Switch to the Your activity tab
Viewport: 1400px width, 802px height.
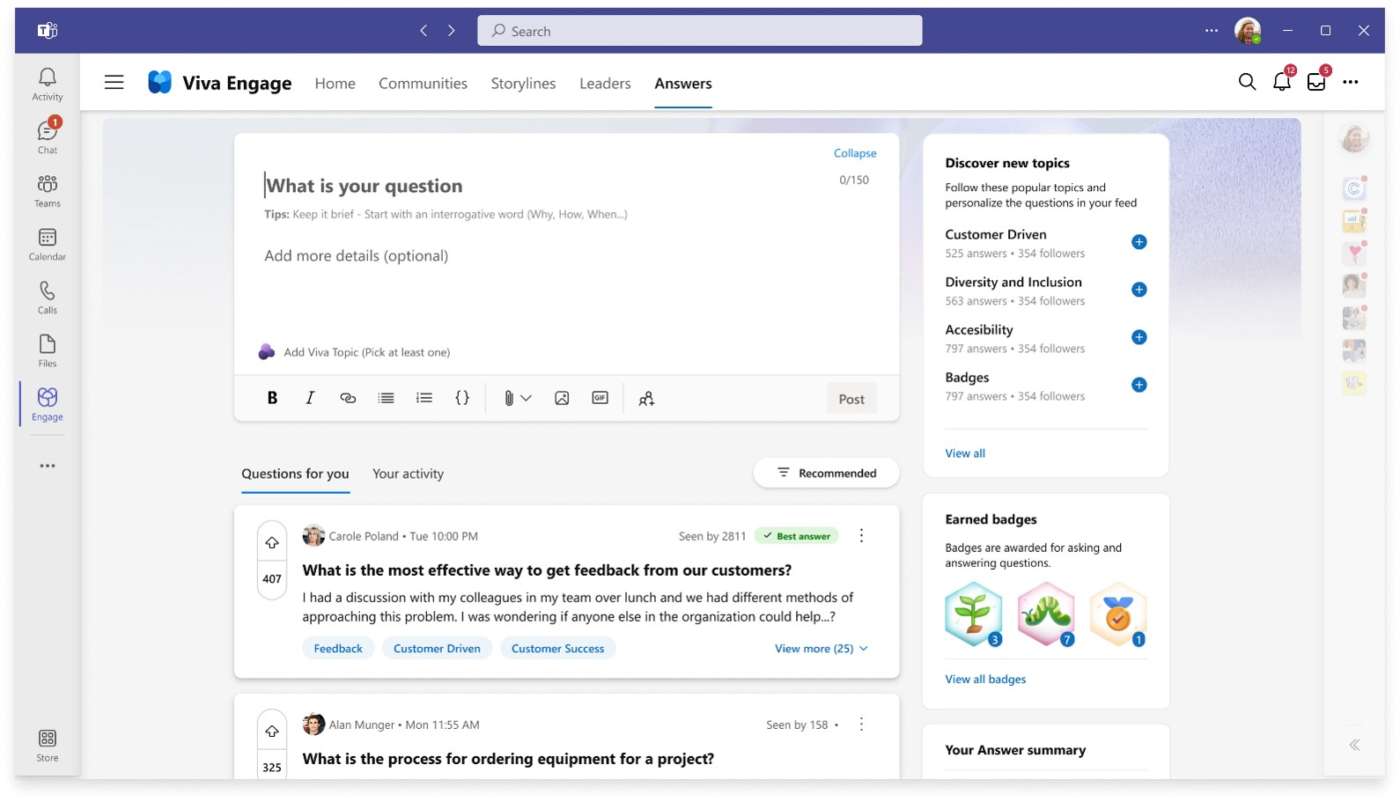(408, 473)
